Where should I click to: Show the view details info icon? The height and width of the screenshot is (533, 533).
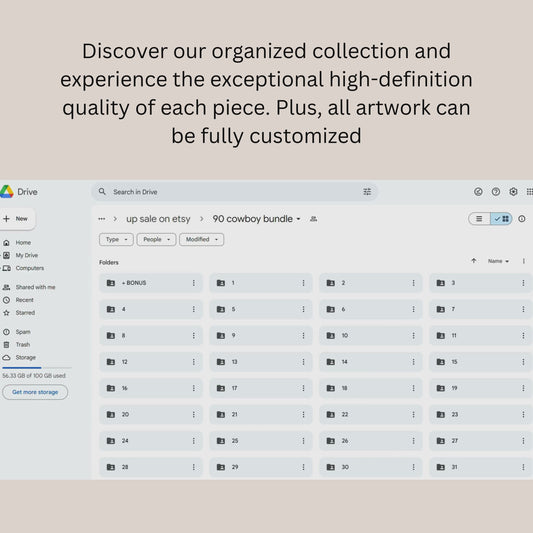(522, 219)
